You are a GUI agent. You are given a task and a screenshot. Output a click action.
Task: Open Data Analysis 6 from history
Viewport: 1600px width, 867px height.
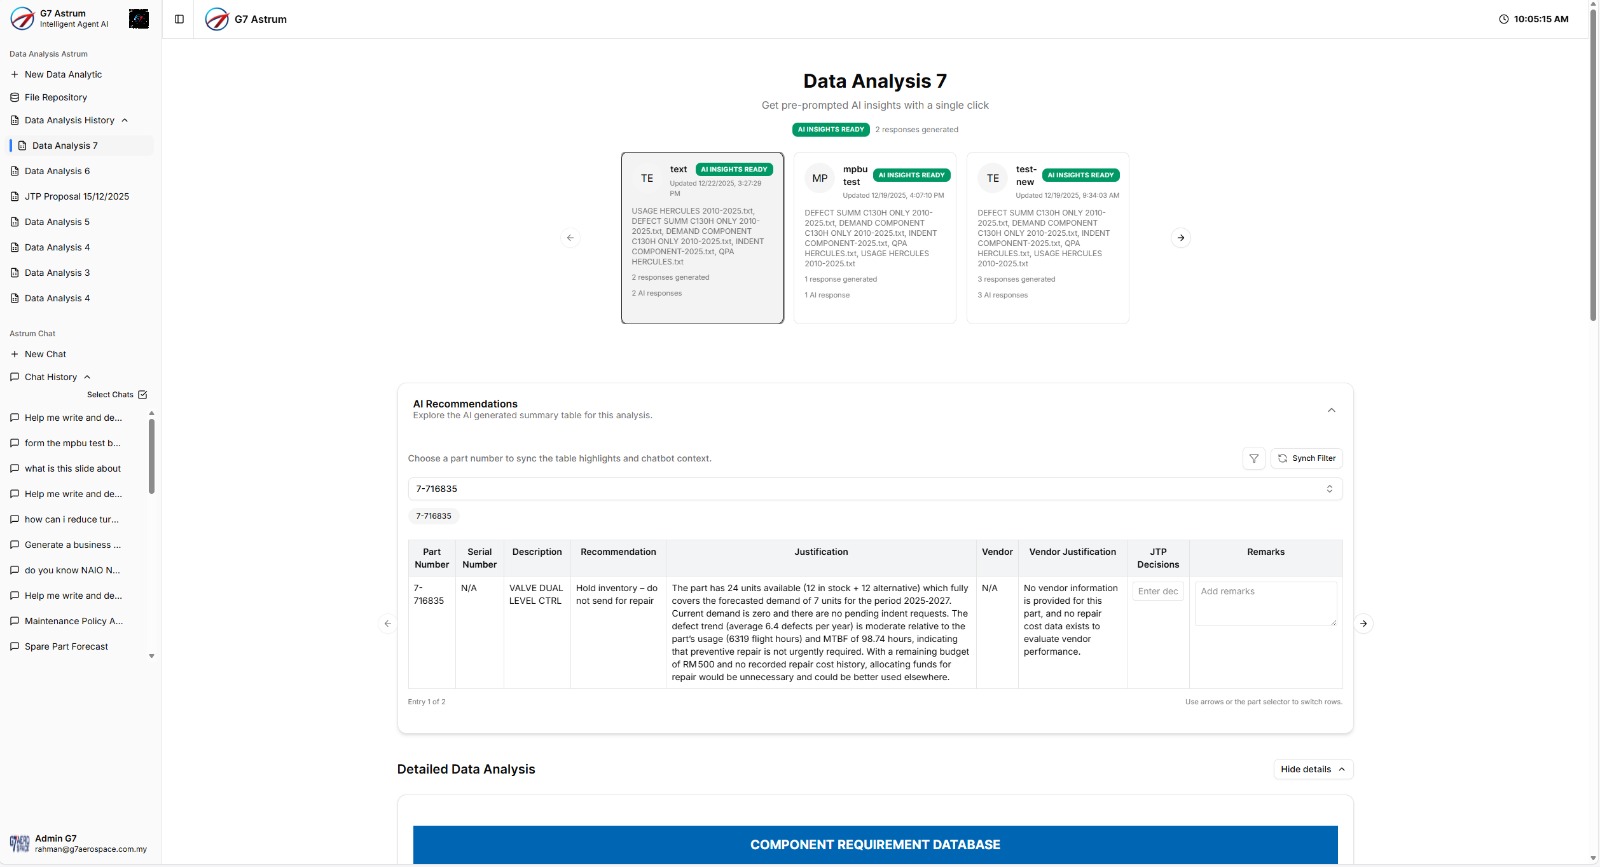click(57, 171)
